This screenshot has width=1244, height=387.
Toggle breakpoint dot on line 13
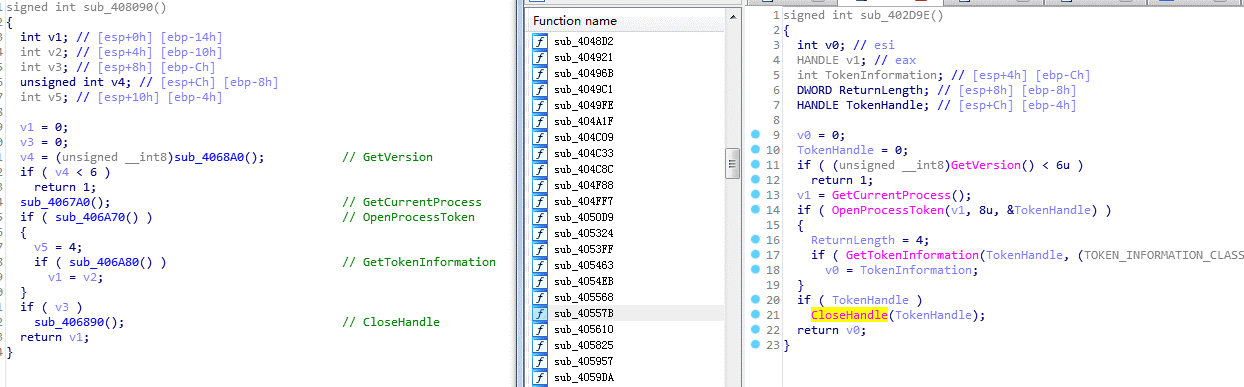pyautogui.click(x=756, y=194)
